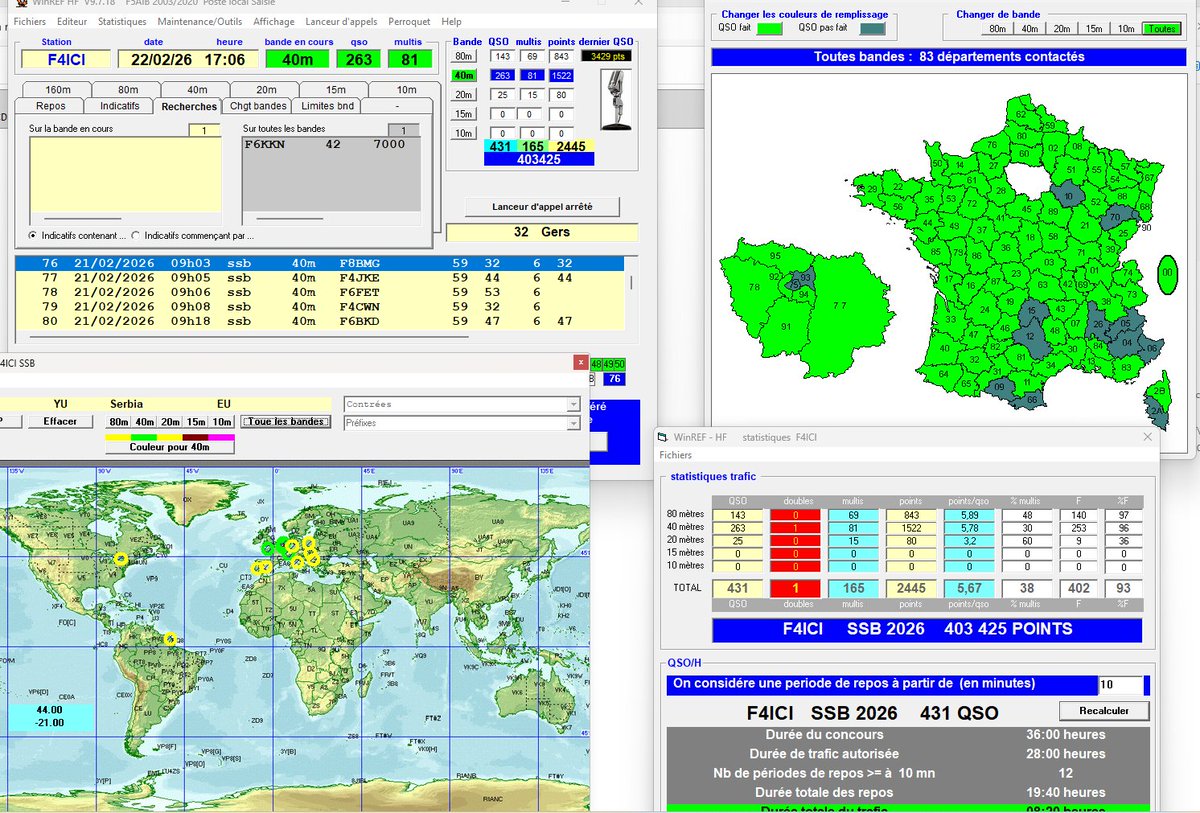Screen dimensions: 1200x813
Task: Select log row 80 with F6BKD
Action: tap(320, 321)
